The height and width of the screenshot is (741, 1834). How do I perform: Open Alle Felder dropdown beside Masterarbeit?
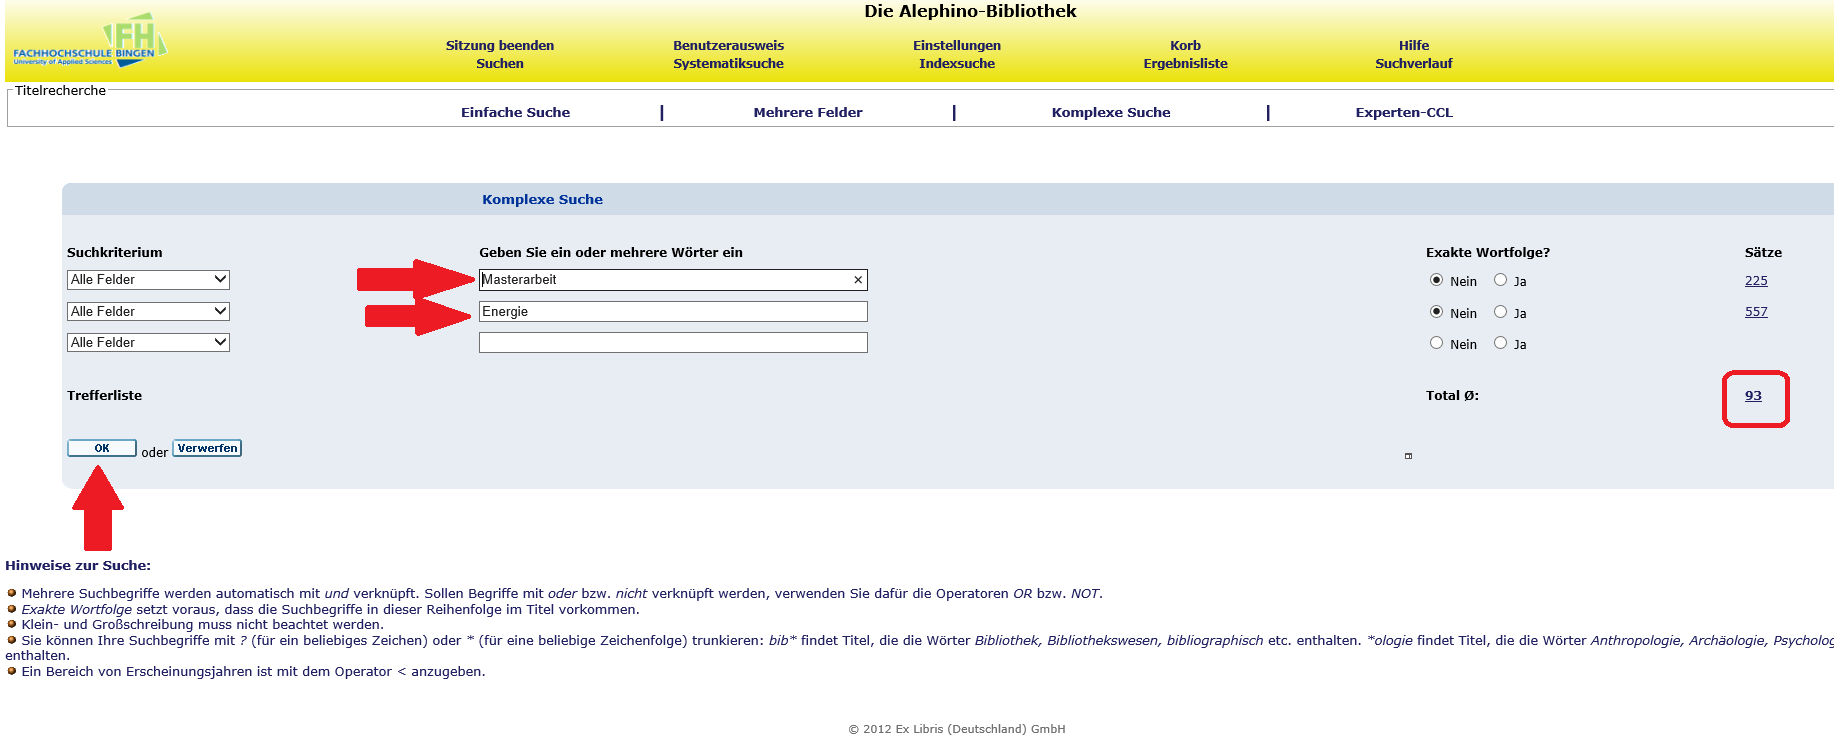coord(148,280)
